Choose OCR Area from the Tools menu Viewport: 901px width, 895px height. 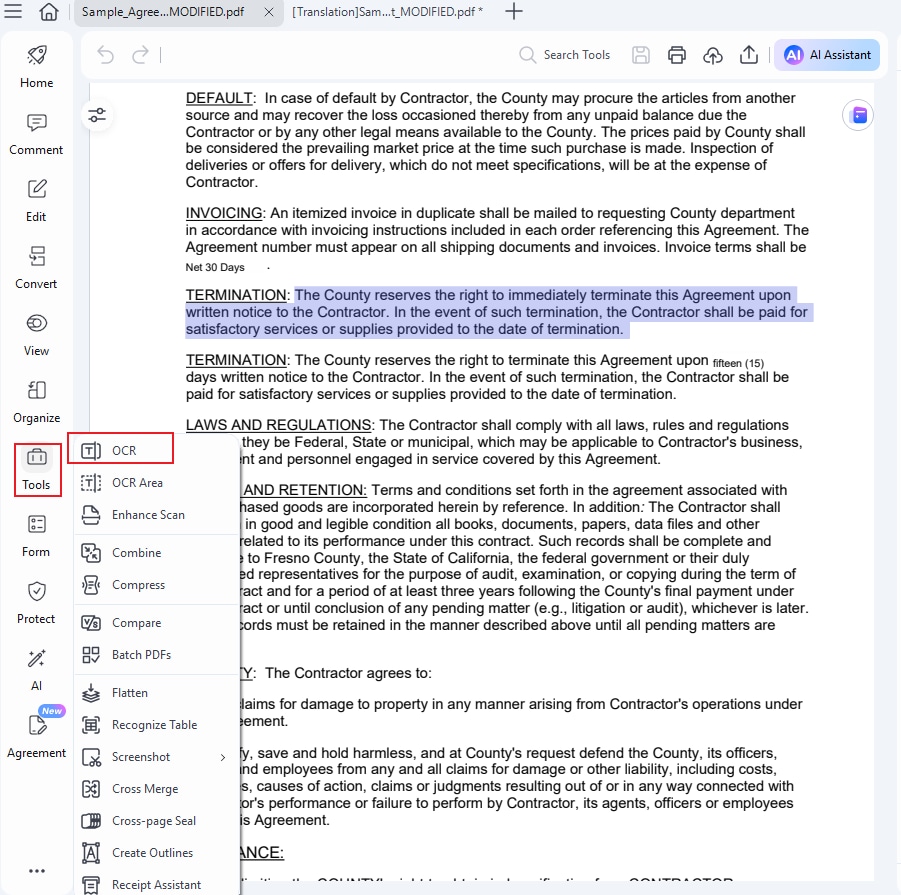[156, 483]
